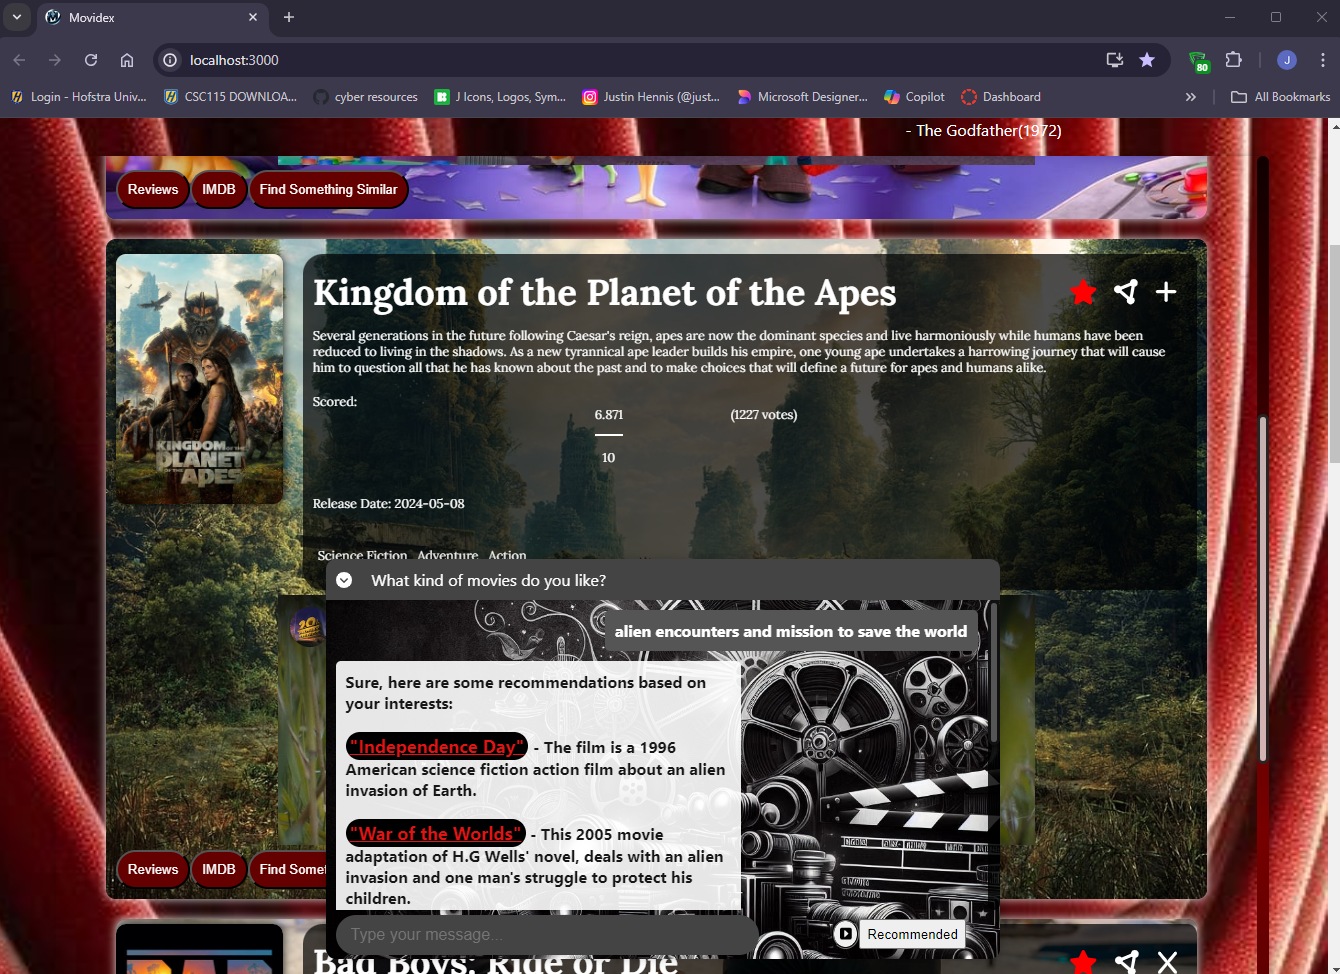Remove Bad Boys: Ride or Die with X icon
This screenshot has width=1340, height=974.
click(x=1167, y=962)
